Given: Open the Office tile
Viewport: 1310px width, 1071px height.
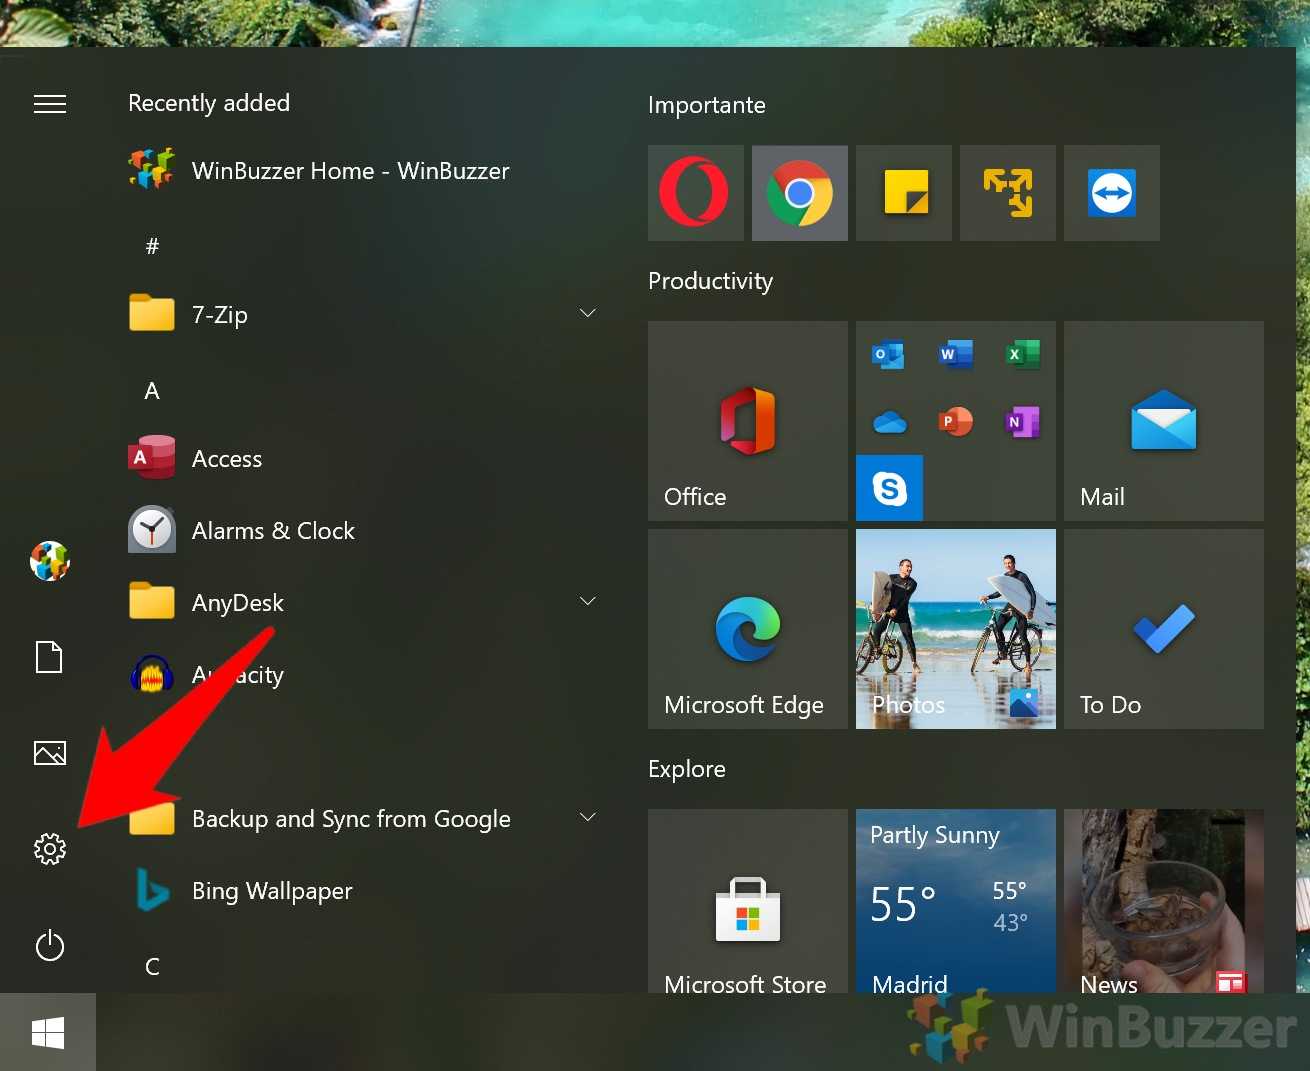Looking at the screenshot, I should [748, 421].
